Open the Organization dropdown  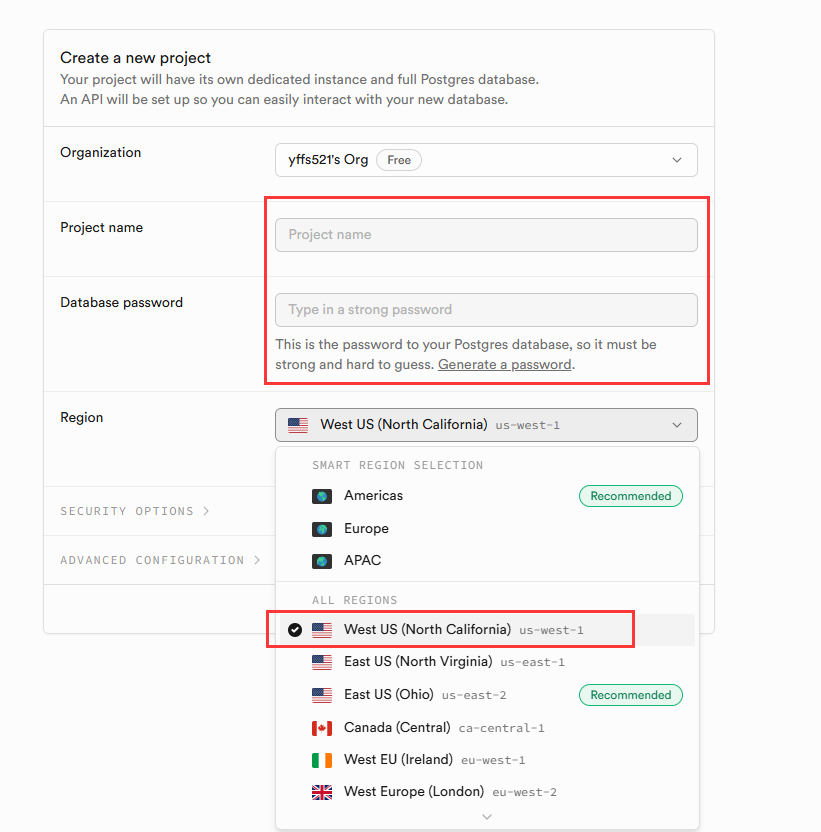(486, 160)
